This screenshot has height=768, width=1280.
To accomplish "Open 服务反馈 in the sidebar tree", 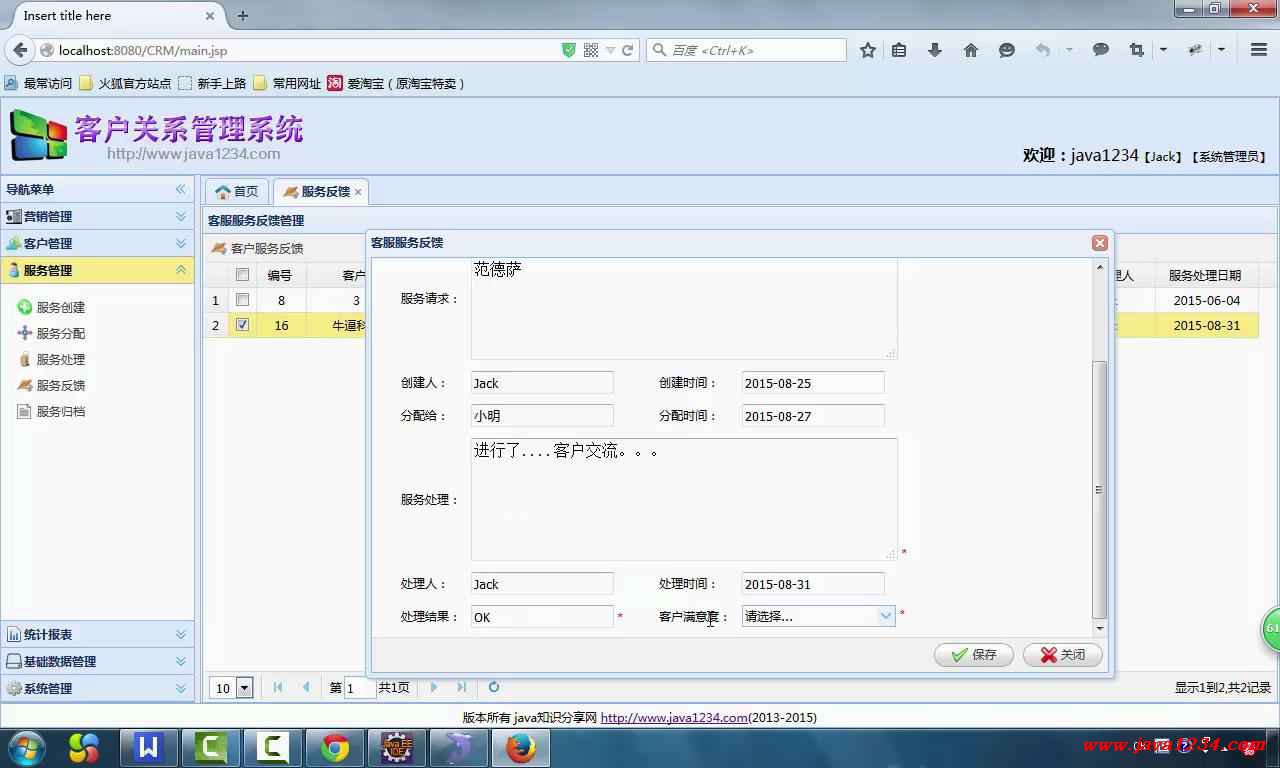I will pos(51,385).
